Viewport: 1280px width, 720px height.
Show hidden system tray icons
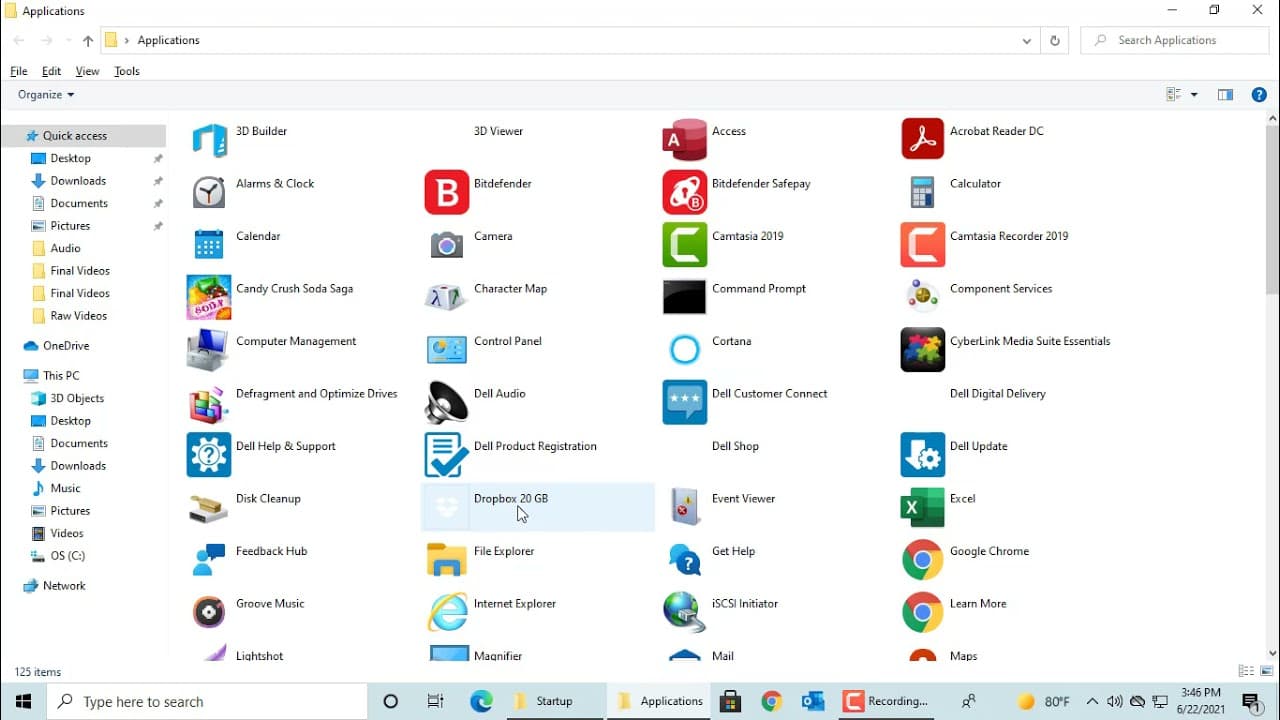[x=1092, y=701]
